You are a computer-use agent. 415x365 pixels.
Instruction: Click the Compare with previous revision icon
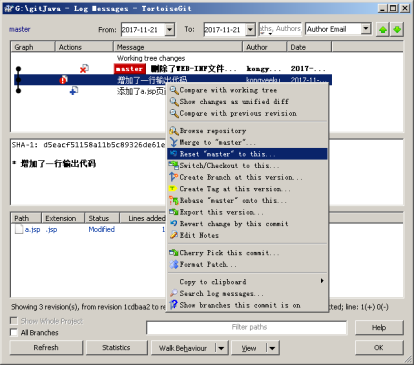pos(174,113)
